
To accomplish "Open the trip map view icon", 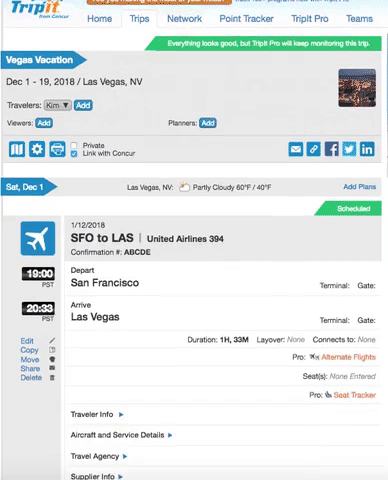I will 17,149.
